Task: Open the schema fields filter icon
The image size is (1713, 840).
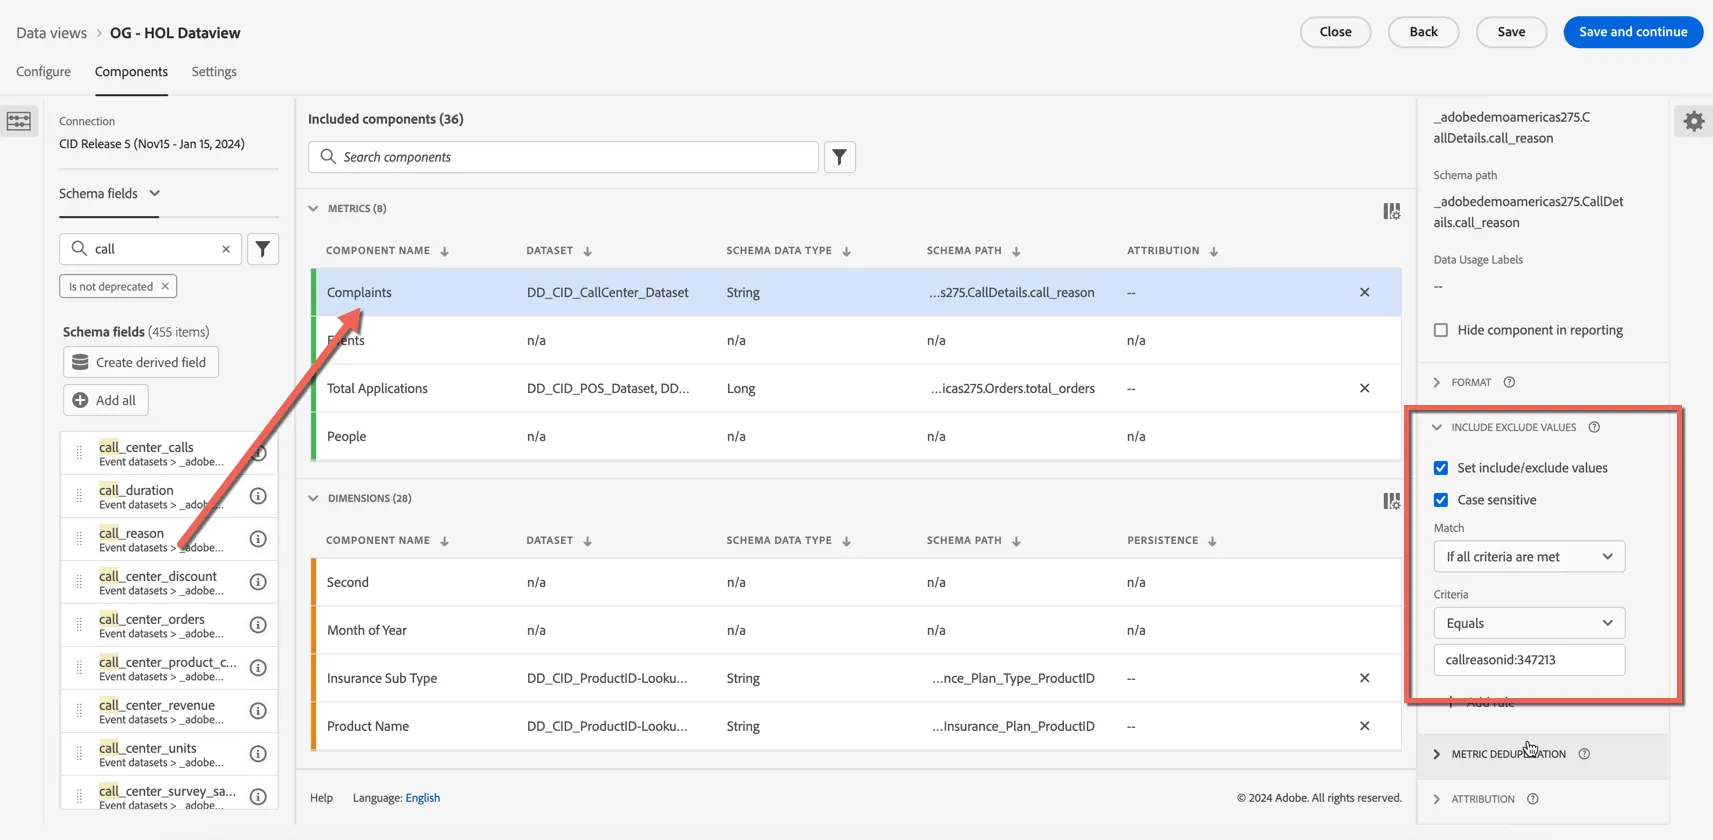Action: (263, 249)
